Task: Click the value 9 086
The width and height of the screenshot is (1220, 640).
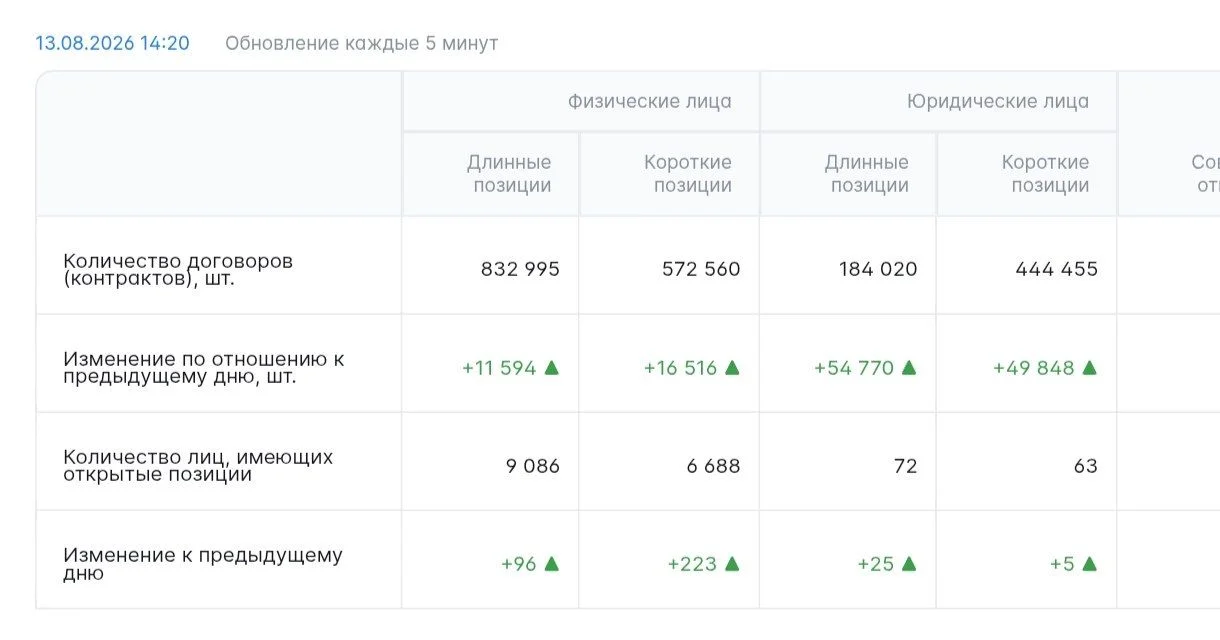Action: coord(533,465)
